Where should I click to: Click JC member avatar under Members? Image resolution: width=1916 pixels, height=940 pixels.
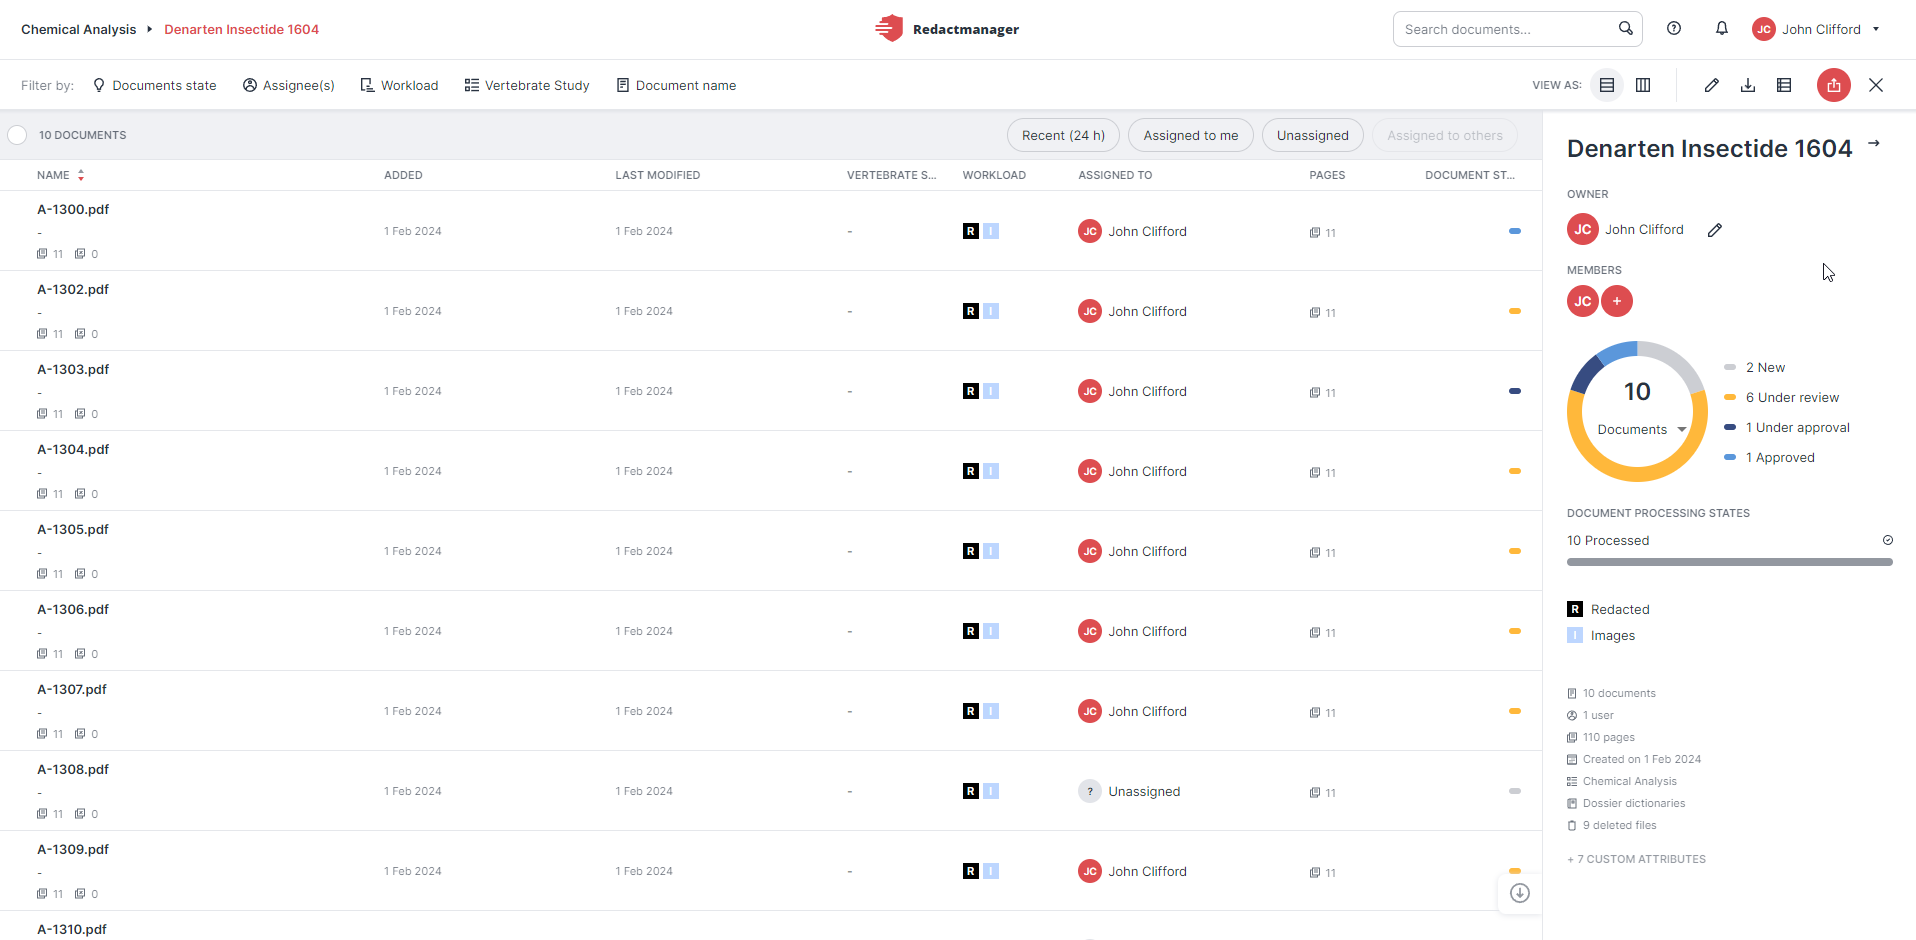(x=1583, y=301)
